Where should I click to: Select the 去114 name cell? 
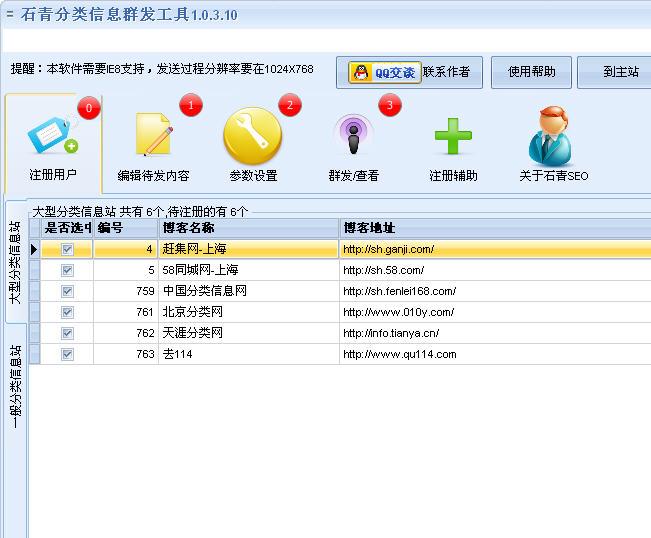coord(249,354)
